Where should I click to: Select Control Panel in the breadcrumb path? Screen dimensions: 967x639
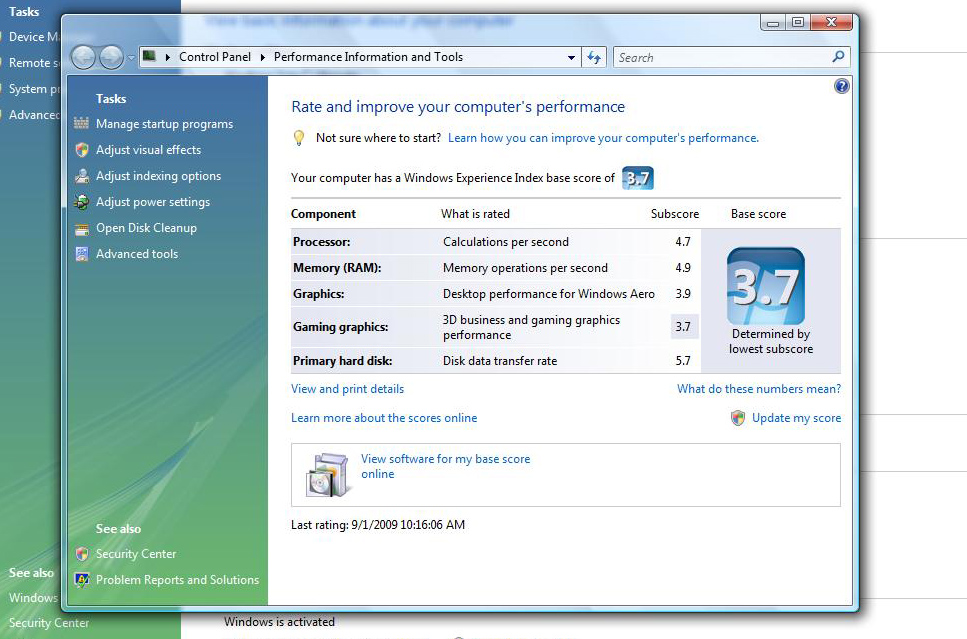point(215,57)
